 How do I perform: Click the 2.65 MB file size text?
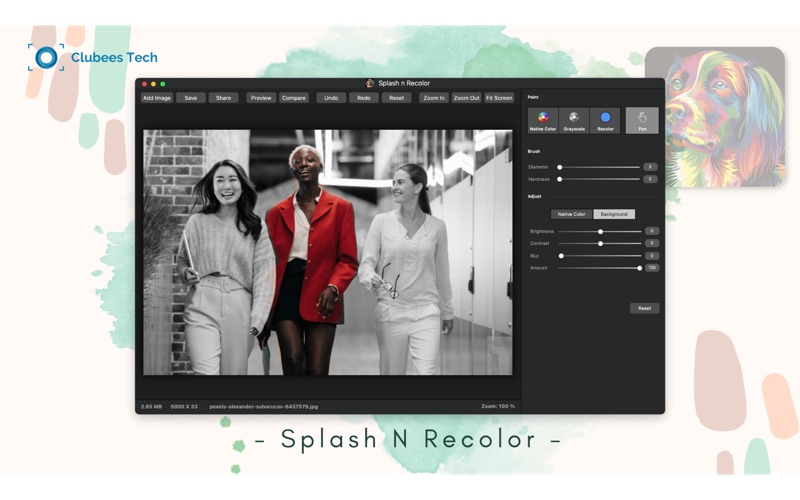pyautogui.click(x=151, y=407)
